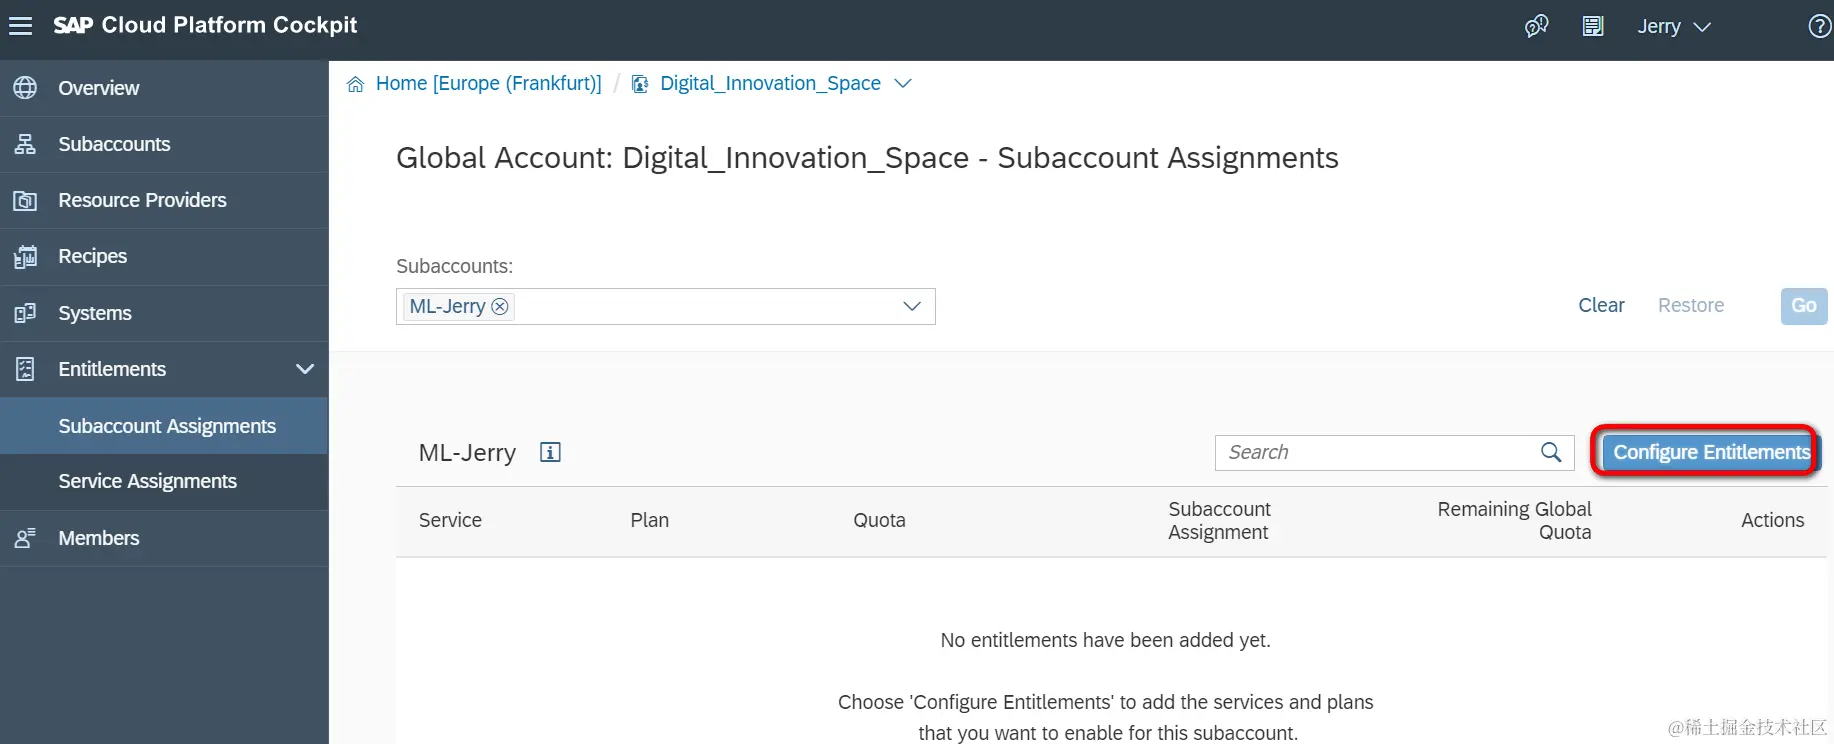Collapse the Entitlements sidebar section
The height and width of the screenshot is (744, 1834).
305,369
